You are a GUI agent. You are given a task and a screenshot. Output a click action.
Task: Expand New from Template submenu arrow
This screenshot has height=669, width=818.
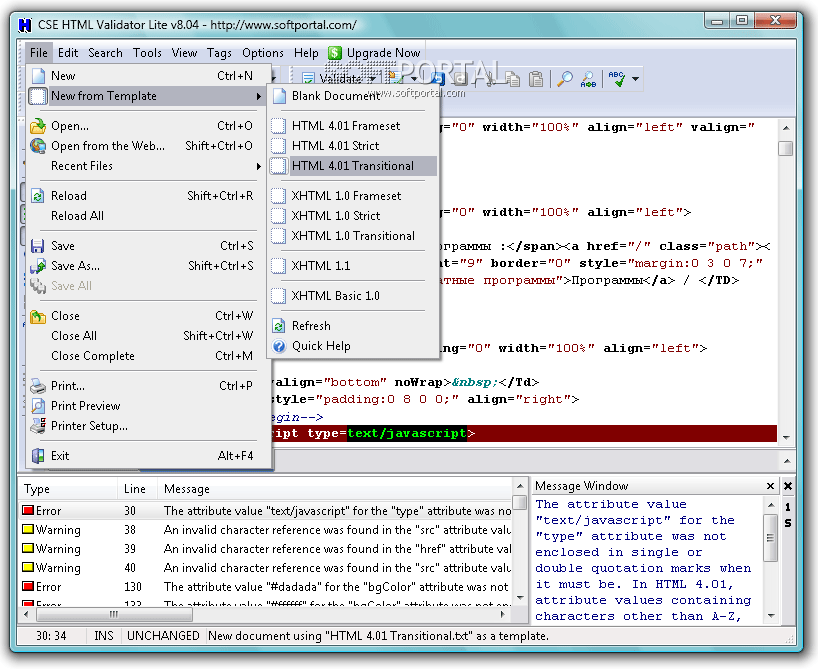pos(259,96)
